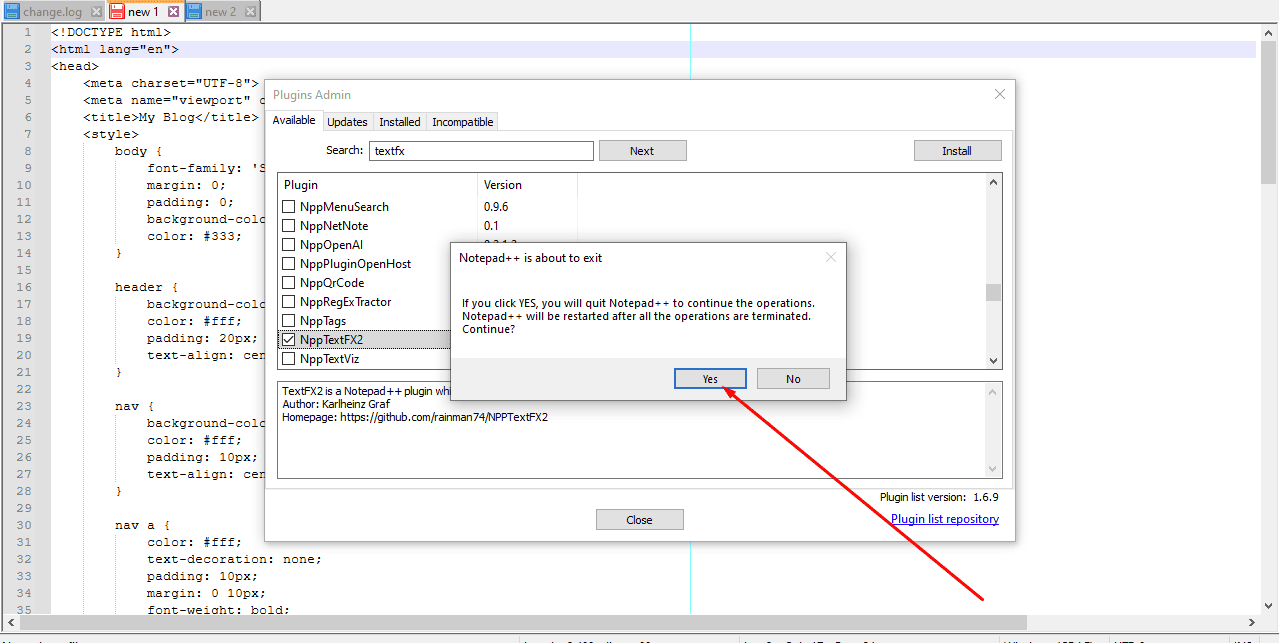This screenshot has width=1279, height=643.
Task: Open the Installed tab
Action: (x=399, y=120)
